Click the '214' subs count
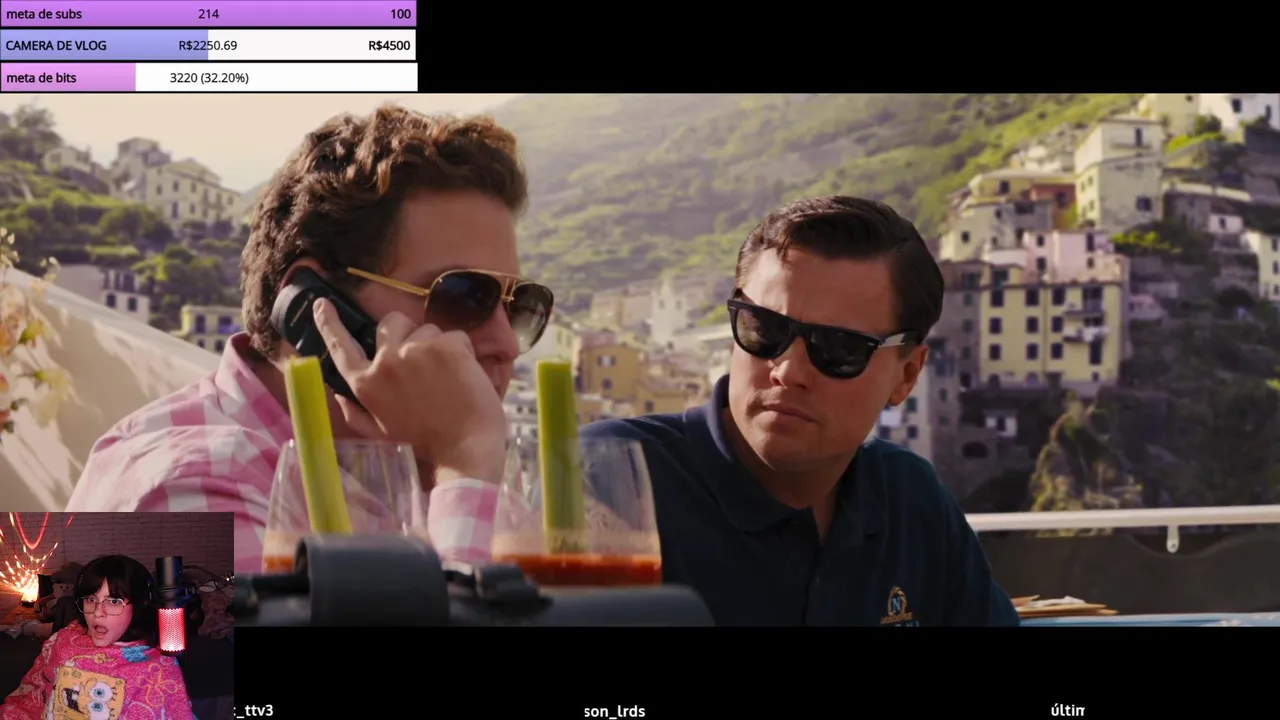 (208, 14)
